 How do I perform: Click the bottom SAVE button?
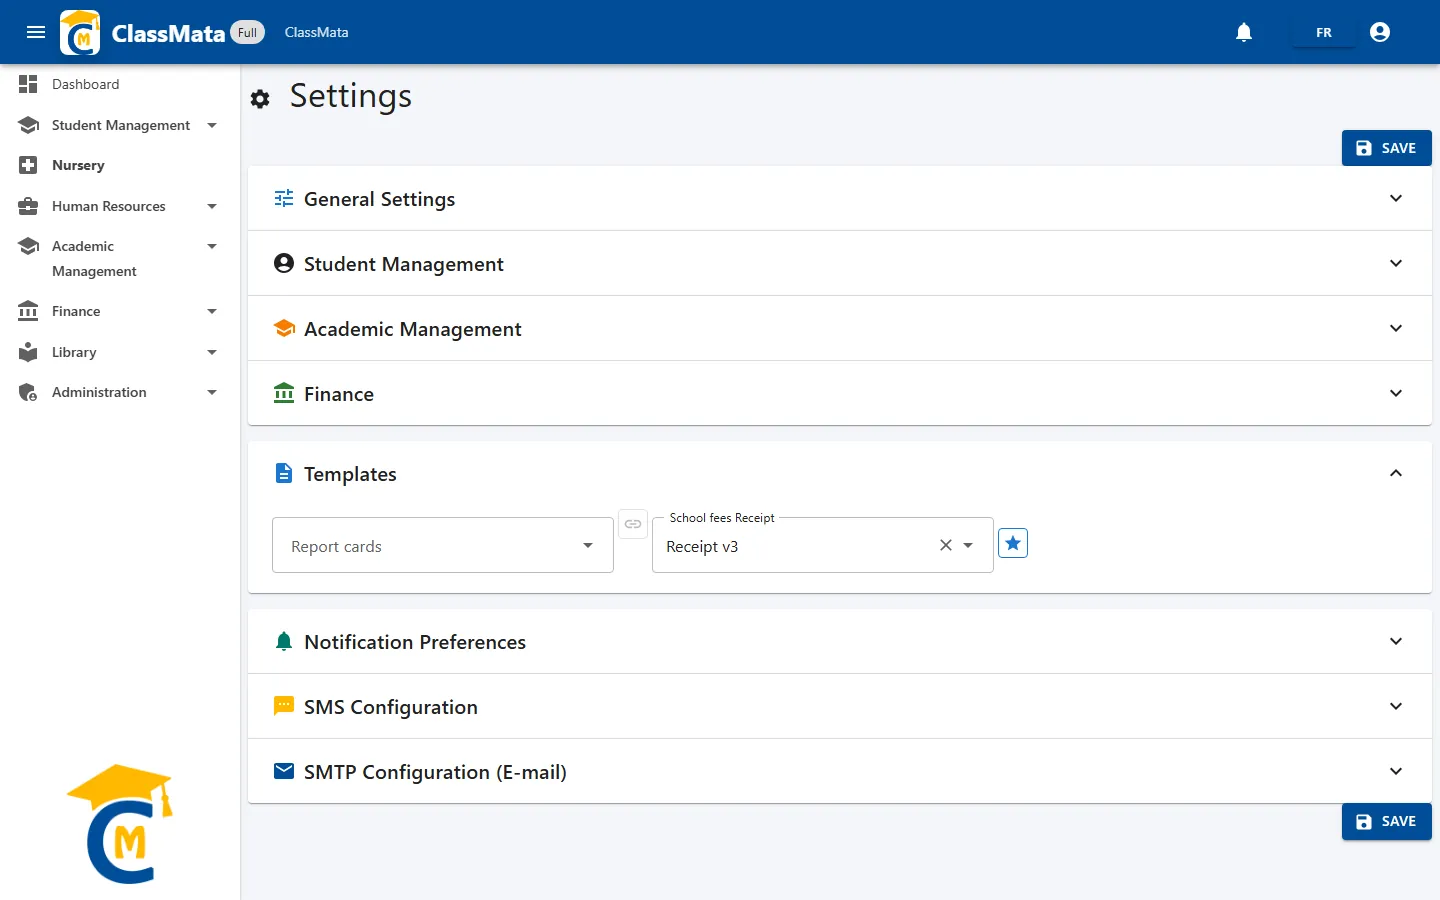pyautogui.click(x=1386, y=821)
